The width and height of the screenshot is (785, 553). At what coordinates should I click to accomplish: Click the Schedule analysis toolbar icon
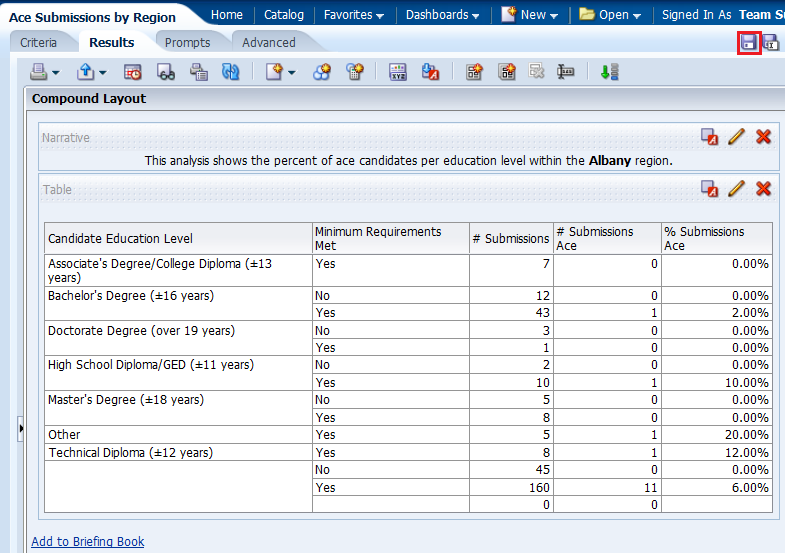pyautogui.click(x=133, y=72)
